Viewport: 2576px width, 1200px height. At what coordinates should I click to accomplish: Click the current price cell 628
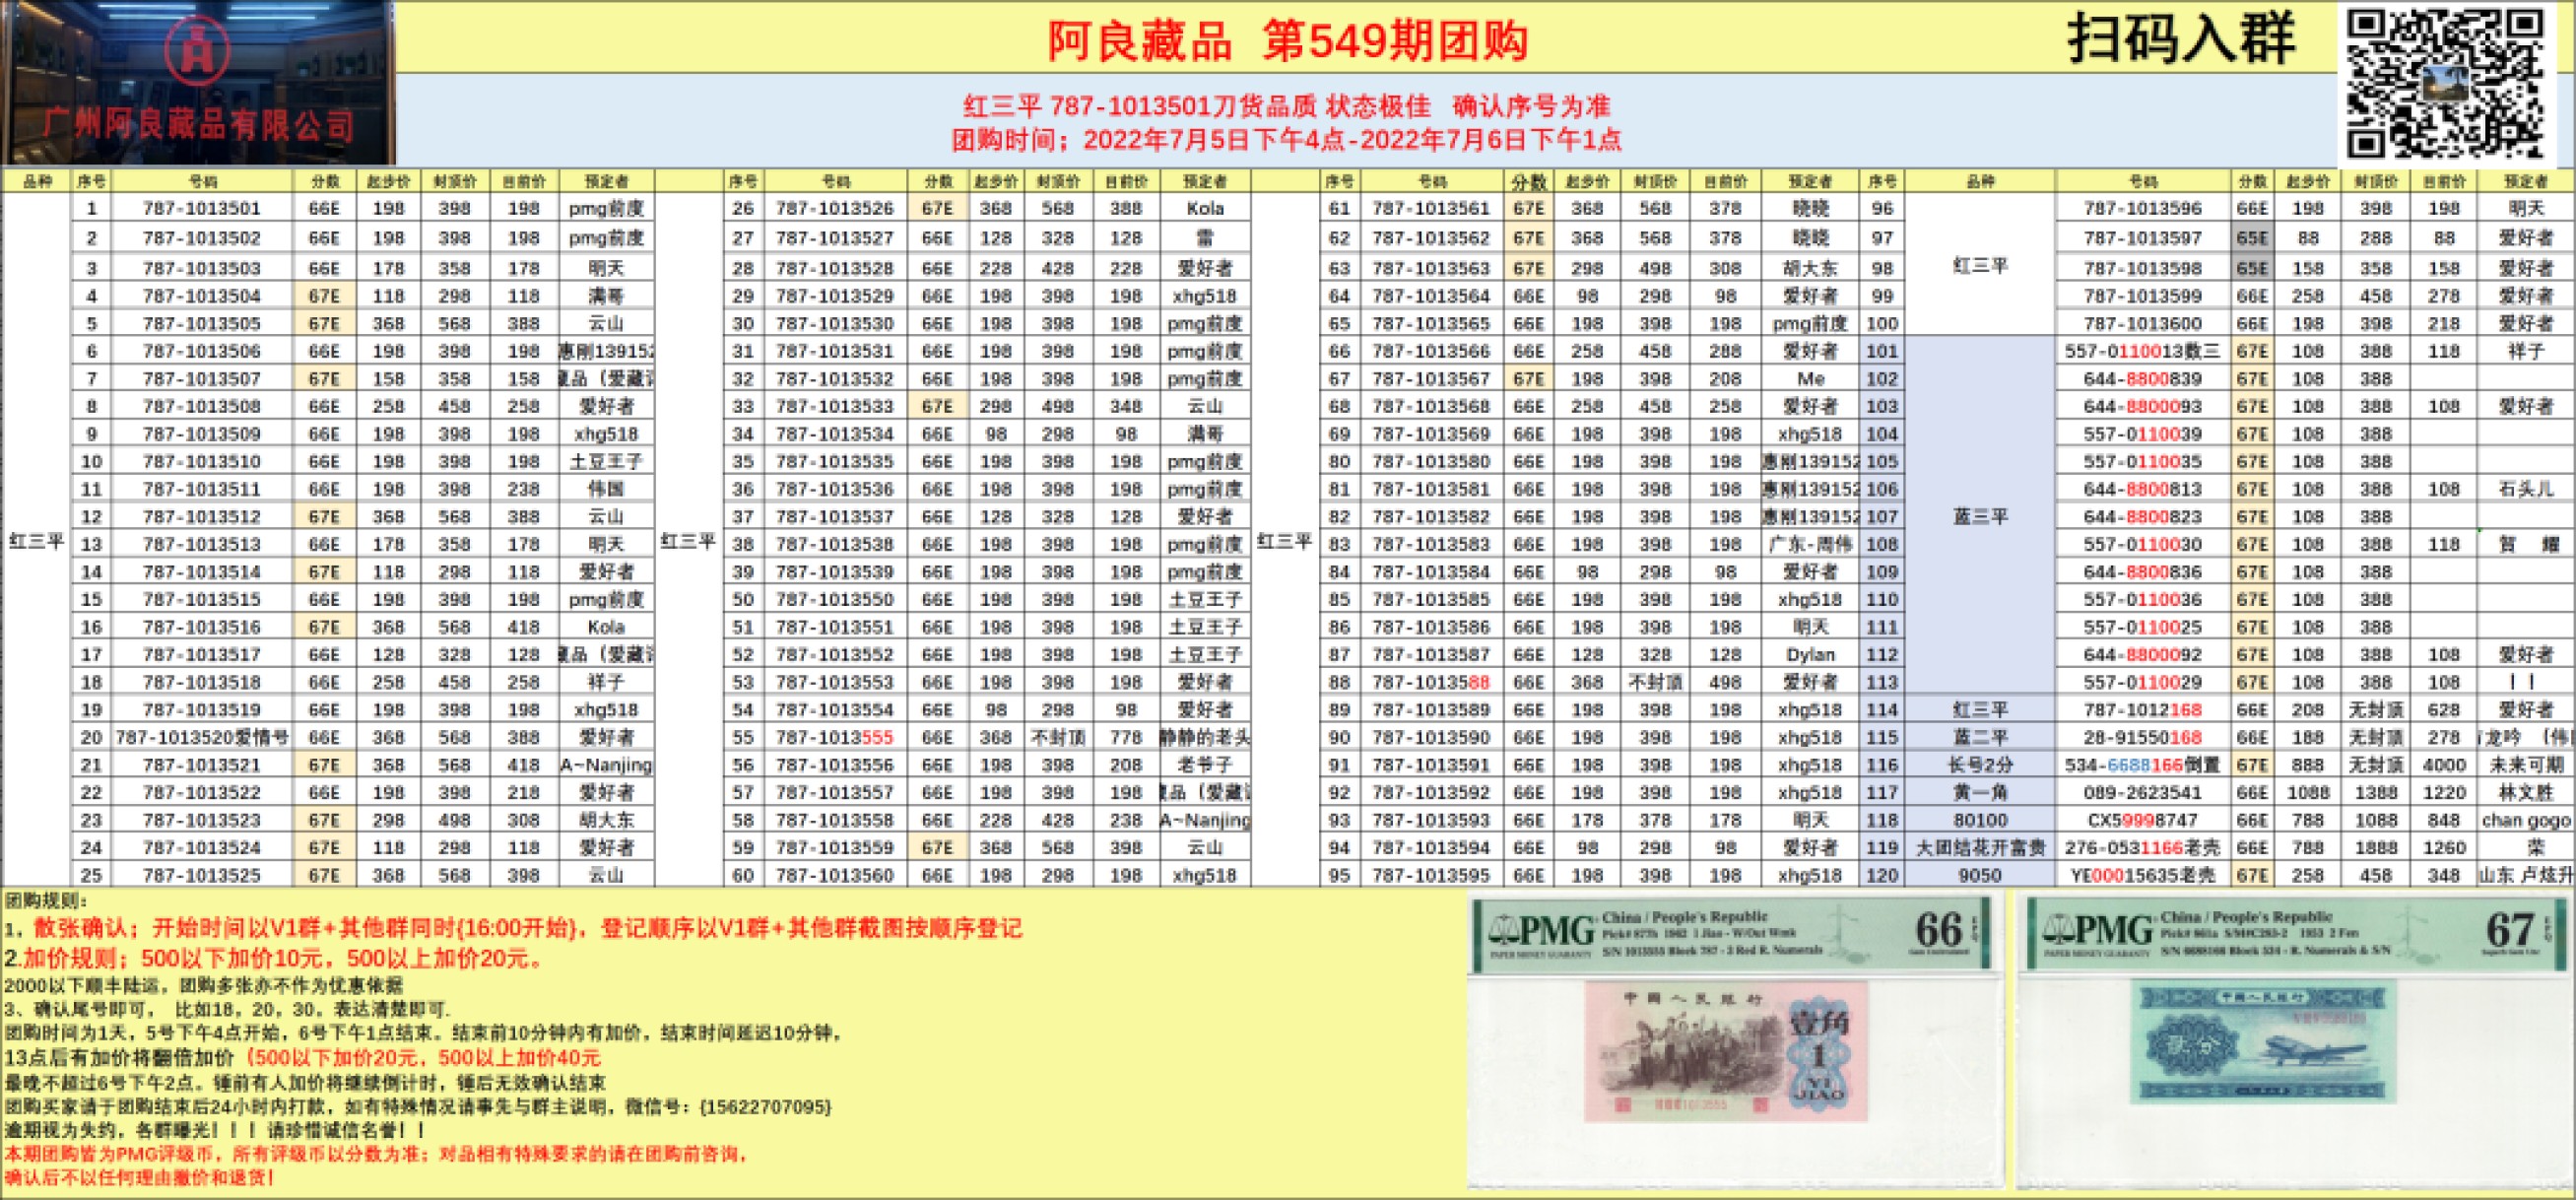click(2444, 710)
